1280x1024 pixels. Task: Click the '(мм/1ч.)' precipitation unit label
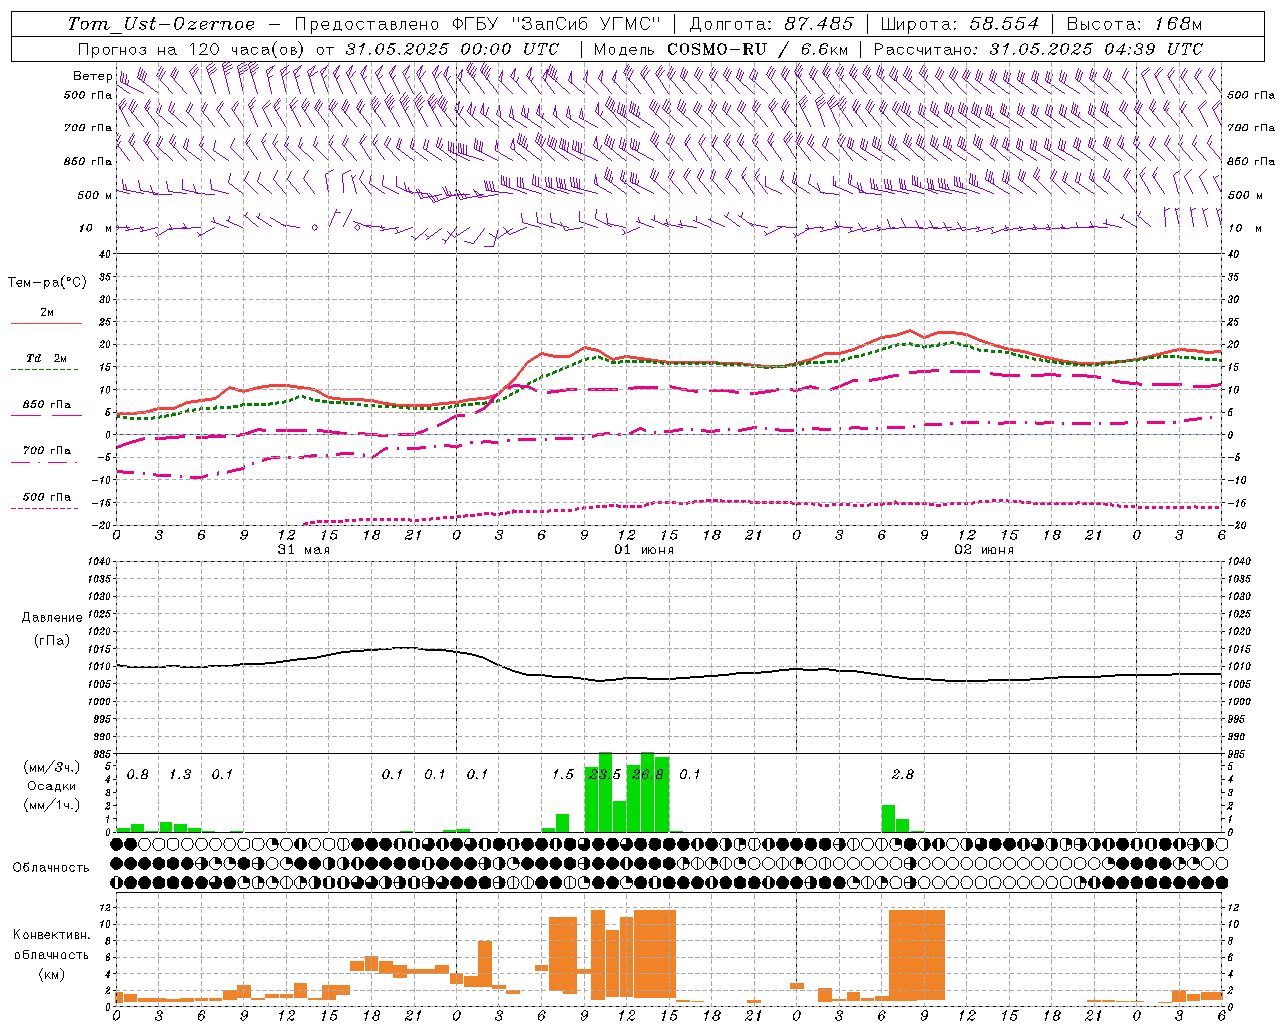click(x=51, y=805)
